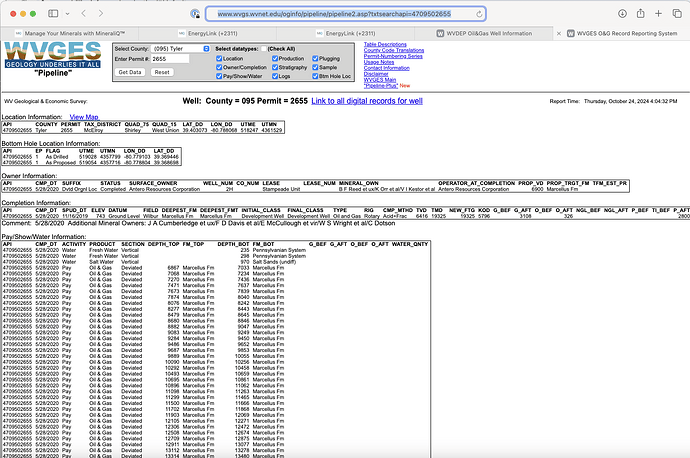This screenshot has height=458, width=690.
Task: Go to WVGES Main link
Action: [380, 80]
